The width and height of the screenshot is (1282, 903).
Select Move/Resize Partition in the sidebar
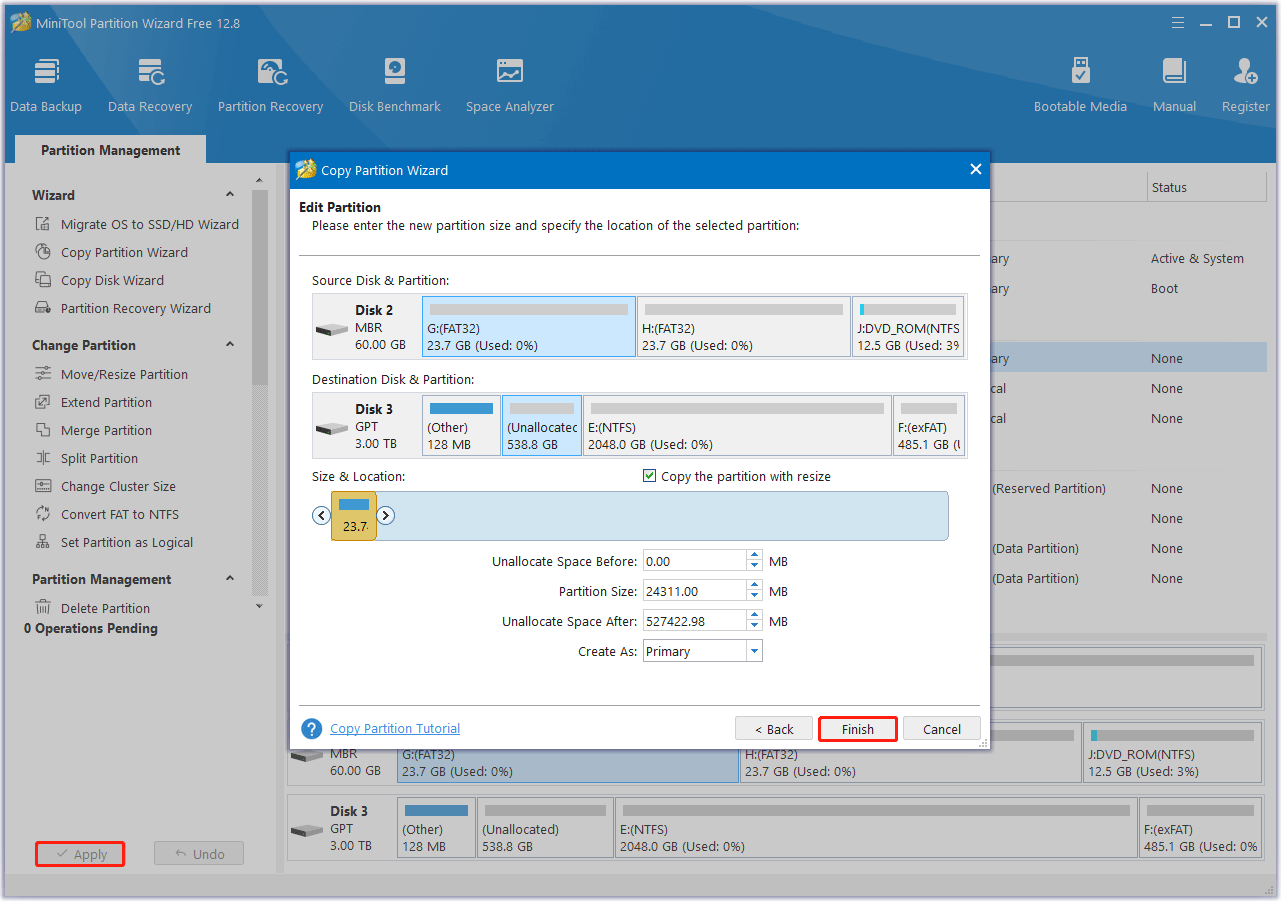(x=124, y=374)
